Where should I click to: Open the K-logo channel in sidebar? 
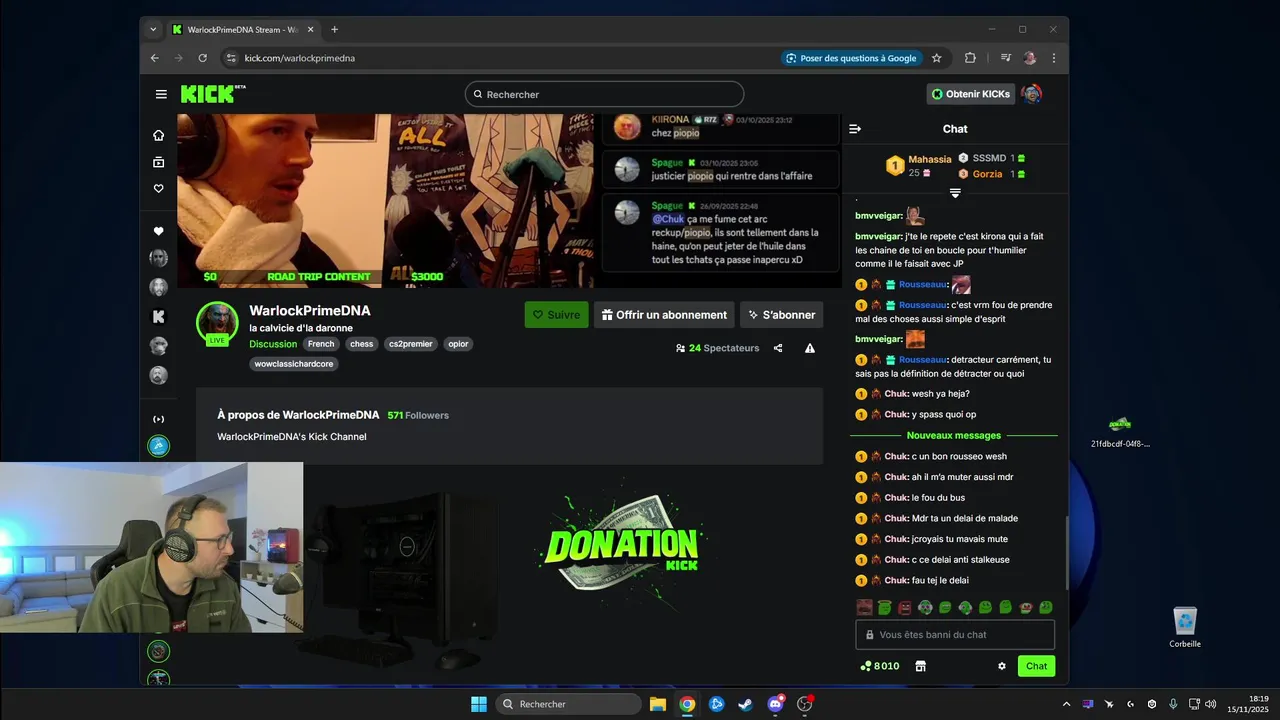pyautogui.click(x=158, y=317)
